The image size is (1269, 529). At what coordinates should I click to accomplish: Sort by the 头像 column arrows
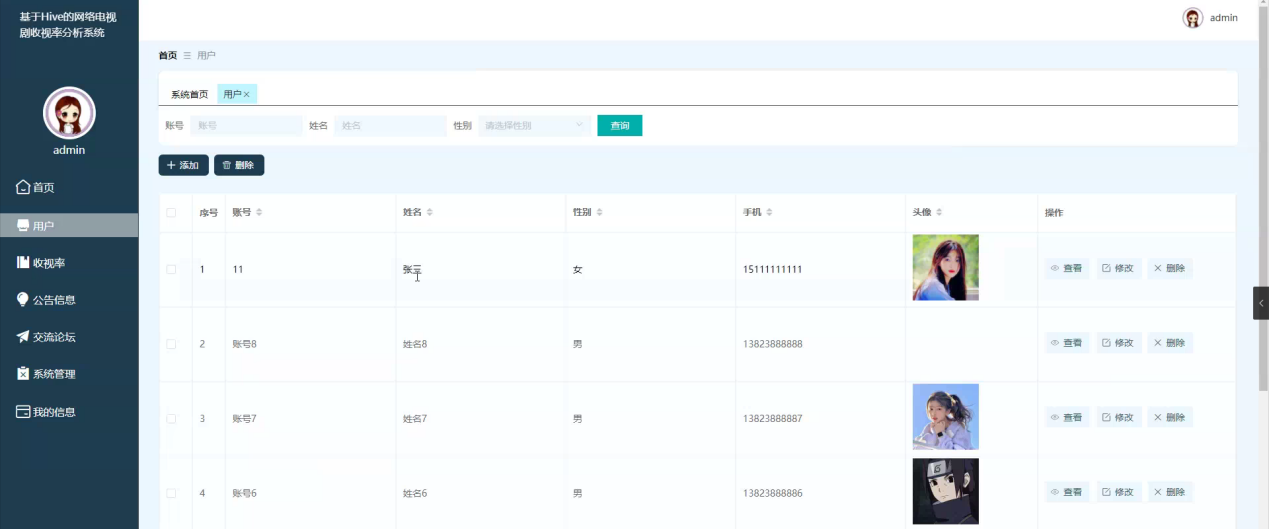tap(939, 212)
